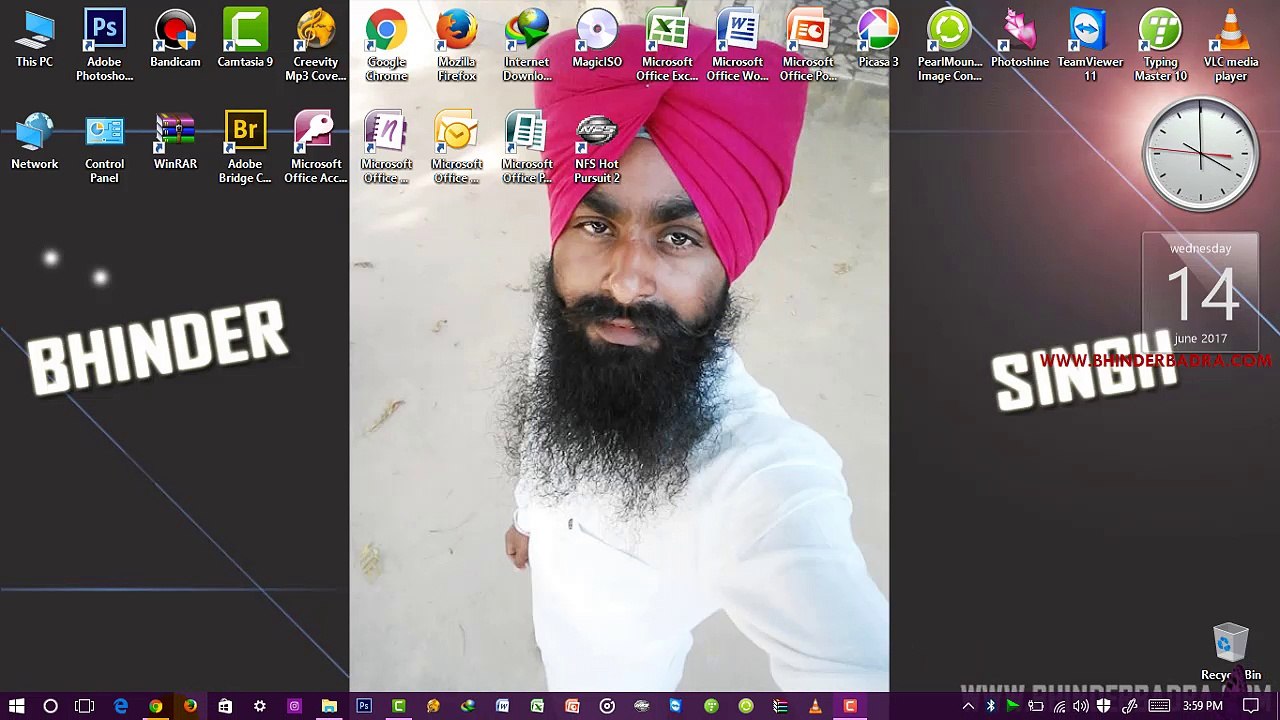Open Excel from the taskbar
The height and width of the screenshot is (720, 1280).
click(x=537, y=706)
